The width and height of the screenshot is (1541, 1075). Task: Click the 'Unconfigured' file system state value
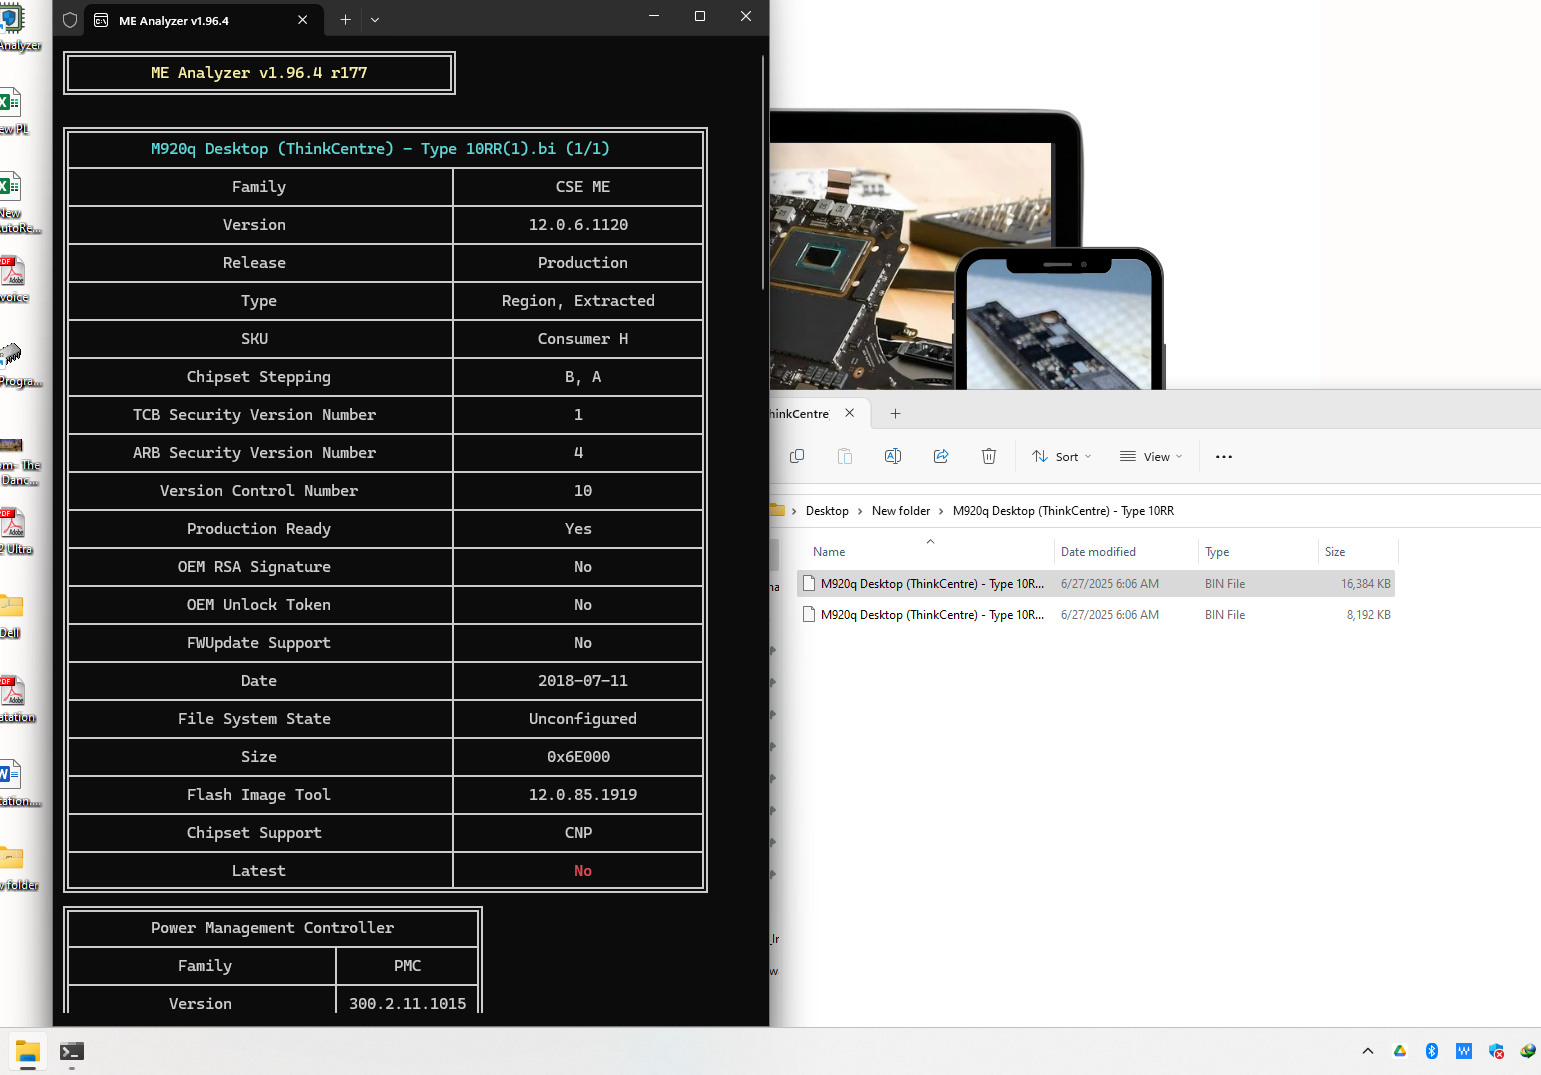[582, 719]
